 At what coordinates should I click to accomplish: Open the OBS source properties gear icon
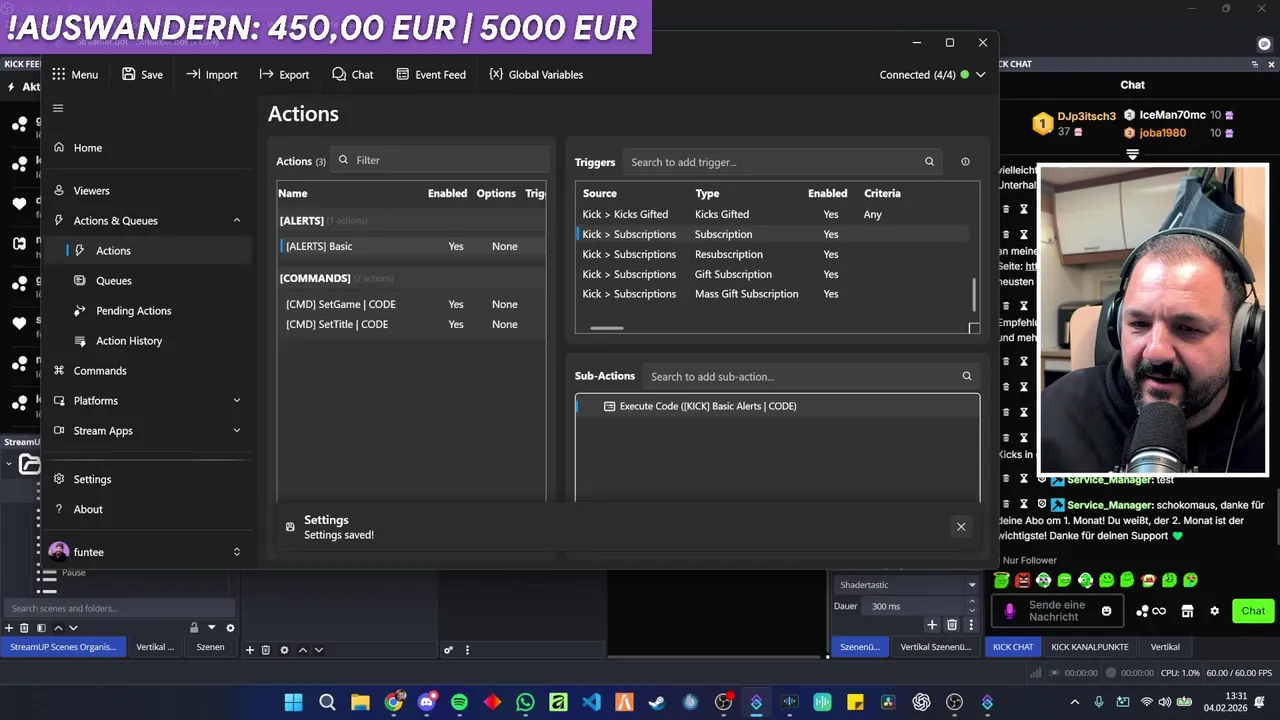(x=284, y=650)
